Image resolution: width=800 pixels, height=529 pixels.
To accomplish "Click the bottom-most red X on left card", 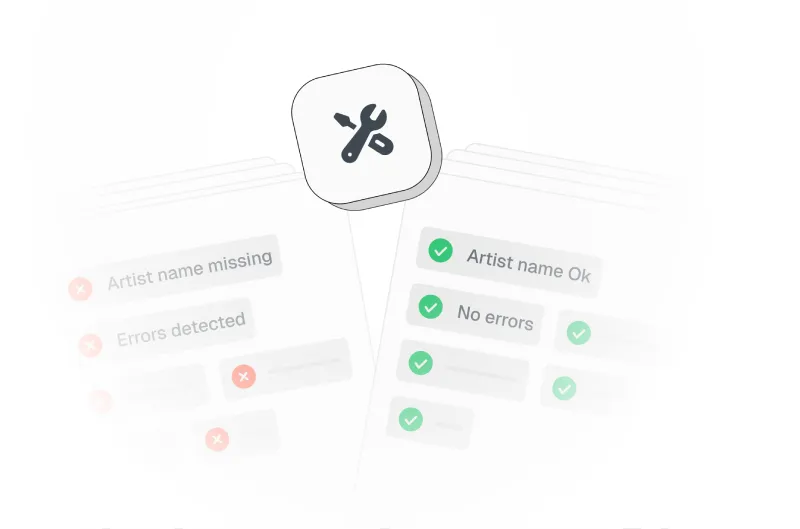I will [x=217, y=439].
